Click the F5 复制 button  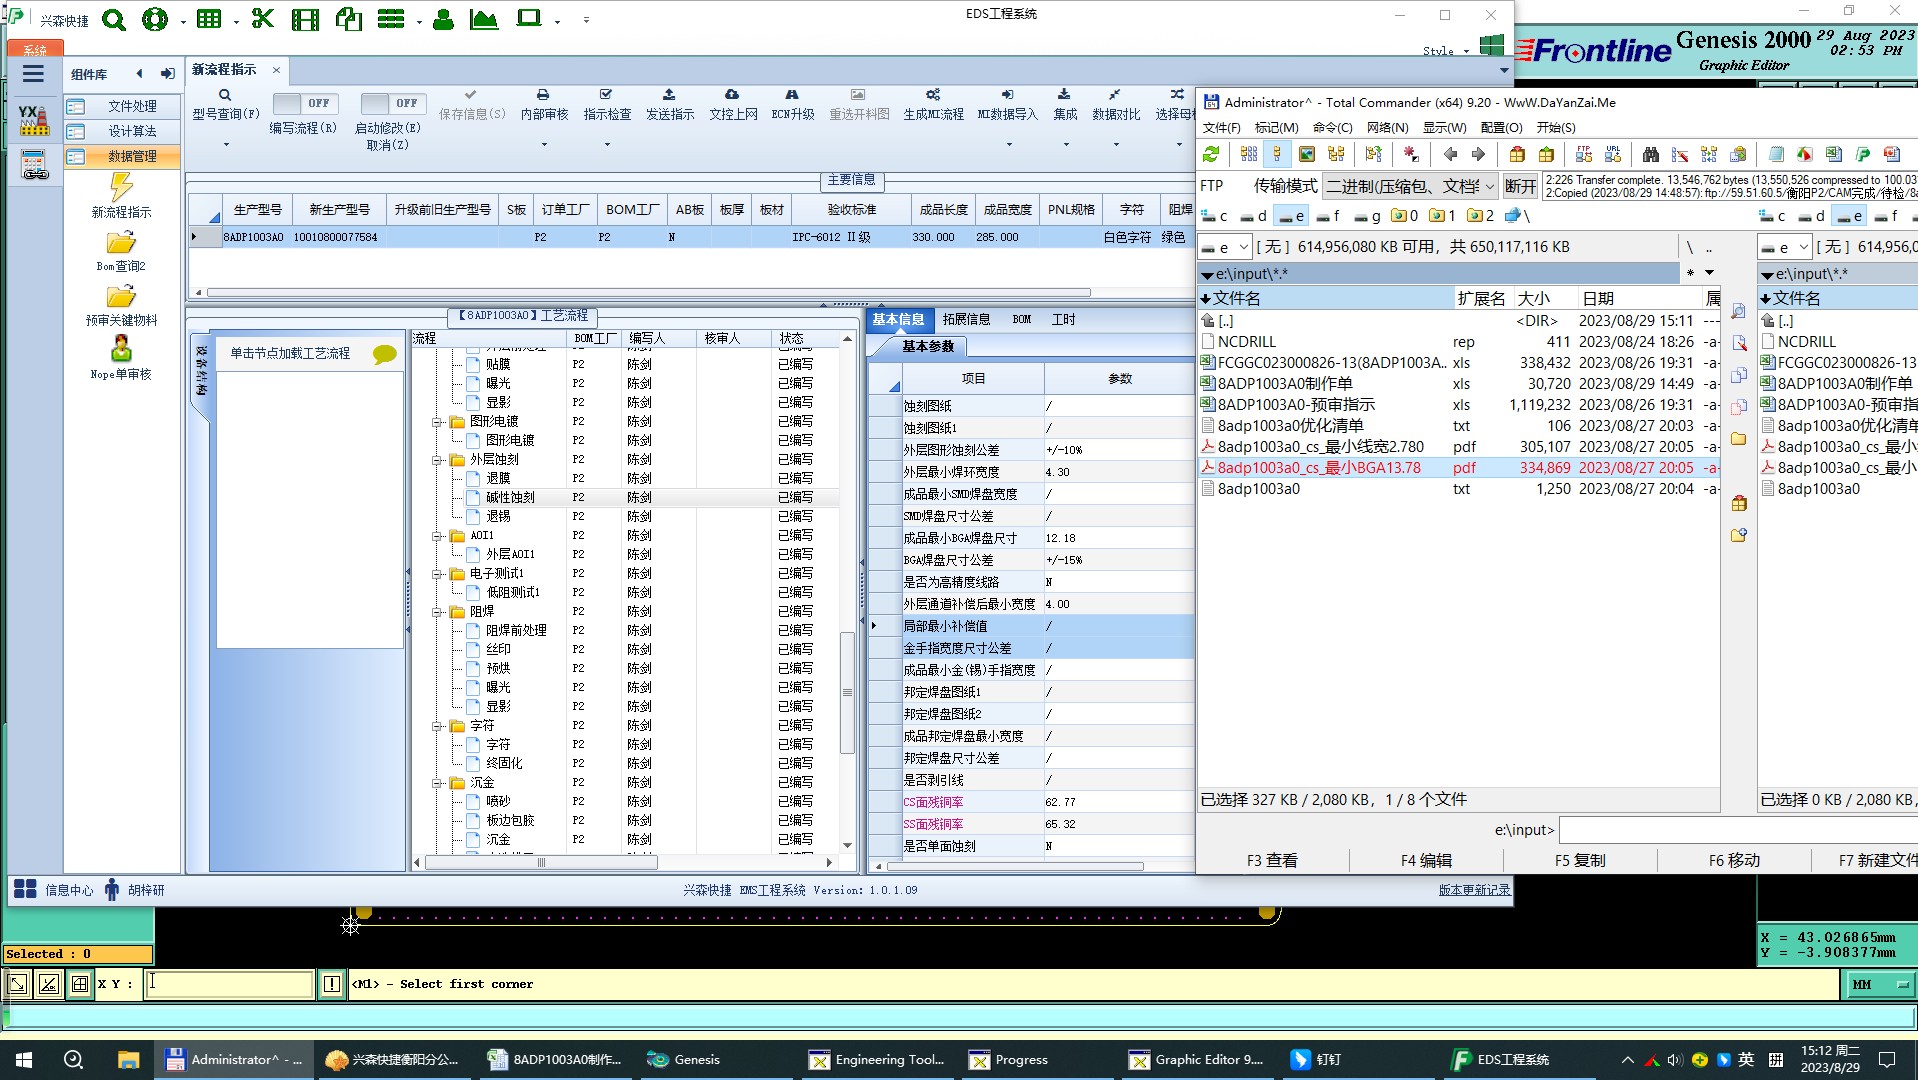1580,860
